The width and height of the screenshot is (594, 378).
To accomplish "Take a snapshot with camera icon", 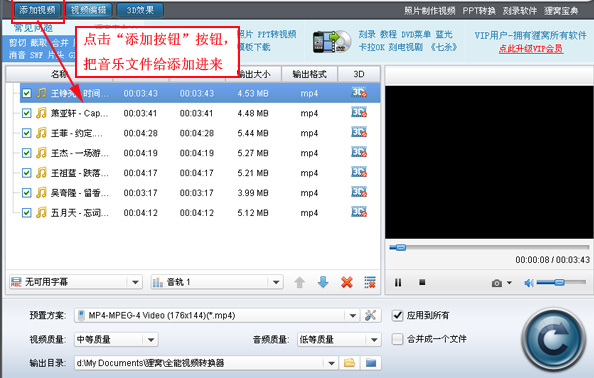I will 497,283.
